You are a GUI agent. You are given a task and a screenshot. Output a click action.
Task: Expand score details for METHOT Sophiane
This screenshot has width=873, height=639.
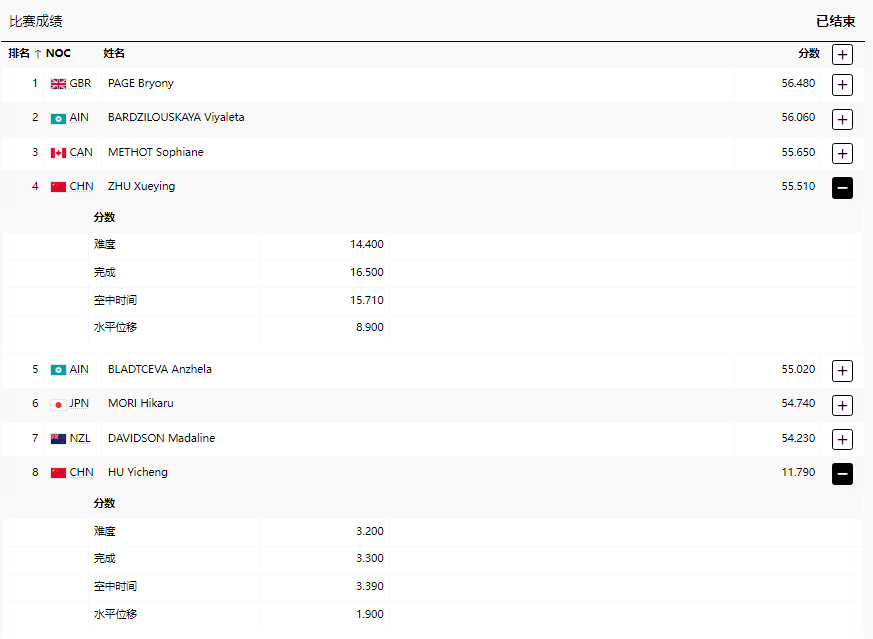click(x=842, y=154)
